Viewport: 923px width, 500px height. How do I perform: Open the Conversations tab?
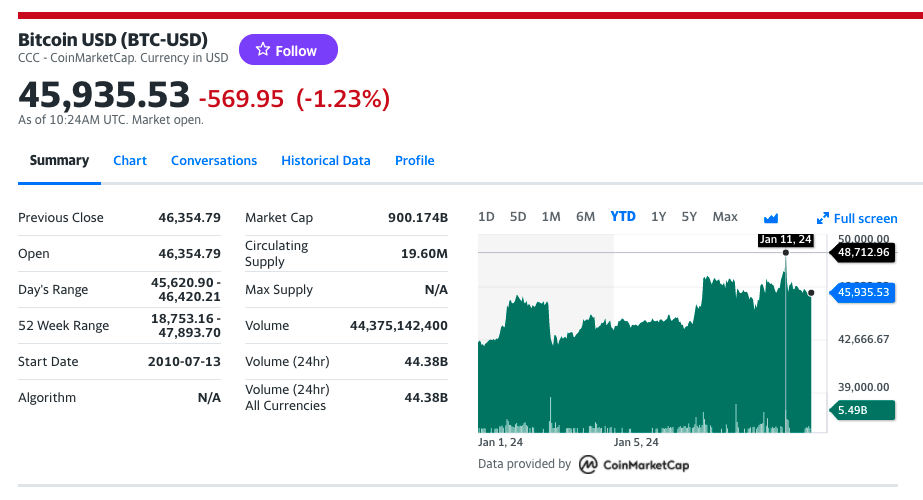(214, 161)
